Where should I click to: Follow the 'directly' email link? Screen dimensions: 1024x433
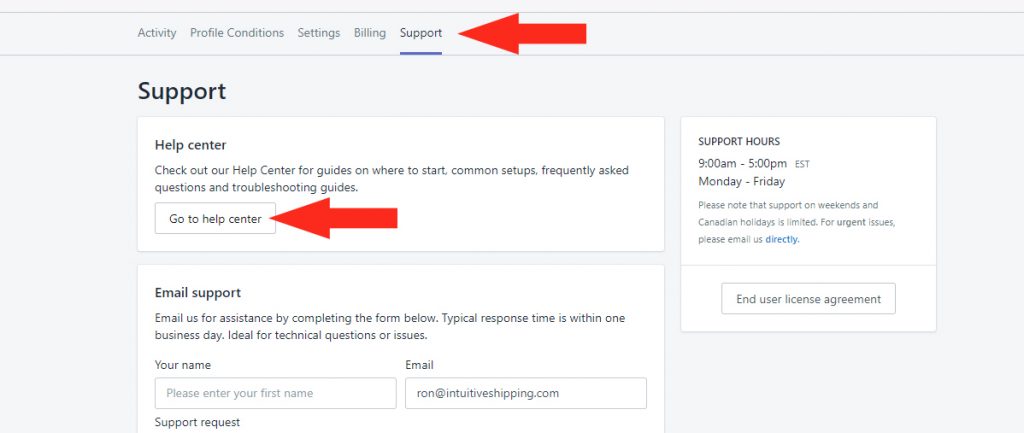click(x=782, y=239)
